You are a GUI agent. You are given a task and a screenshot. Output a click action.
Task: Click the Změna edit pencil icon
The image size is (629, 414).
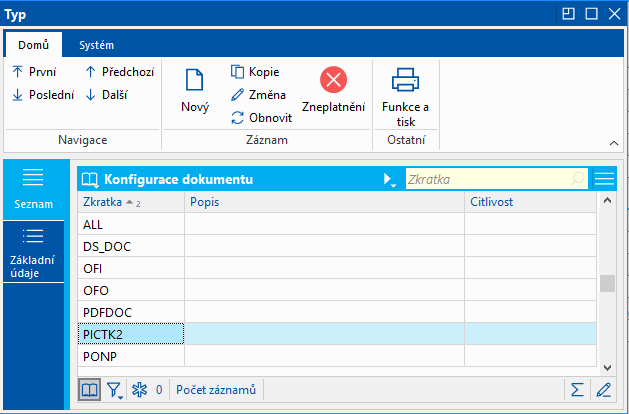[238, 95]
